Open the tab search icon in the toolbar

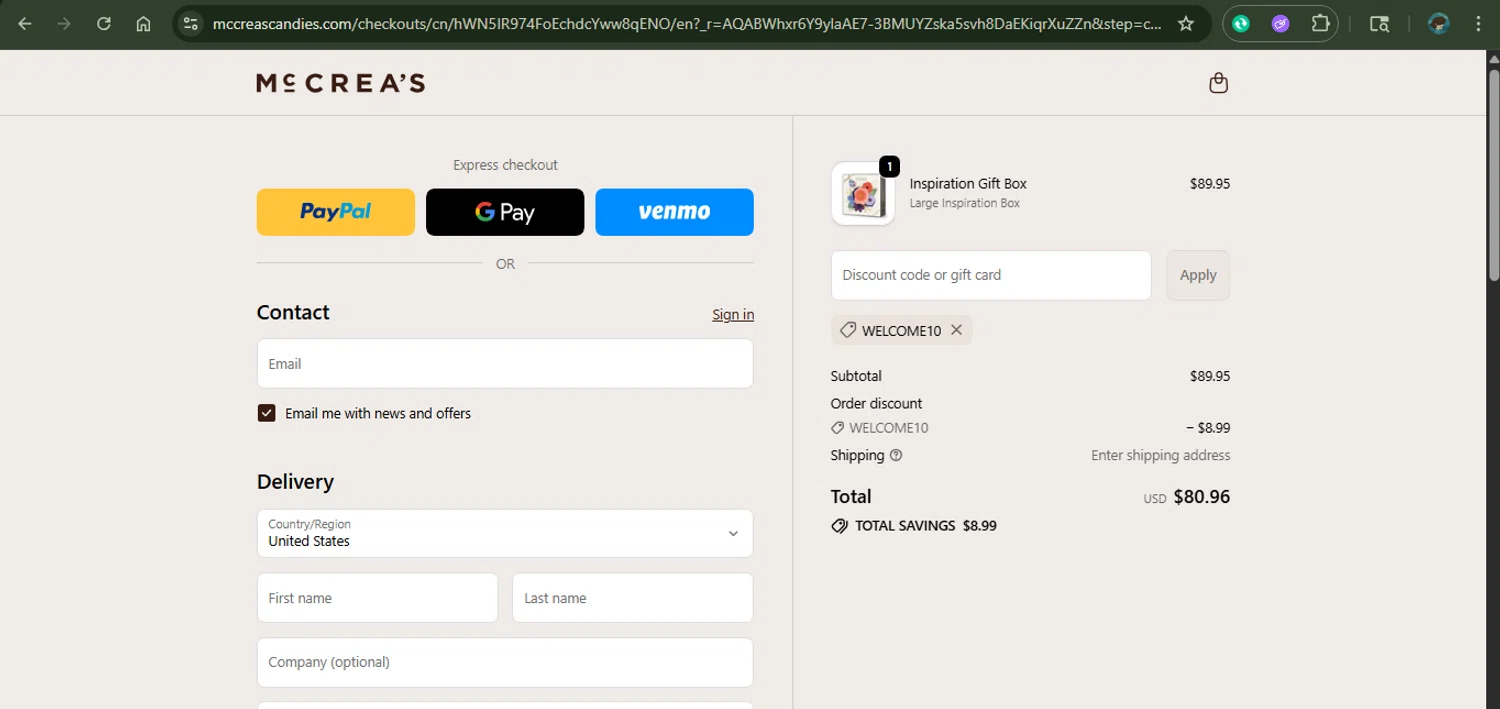1379,24
